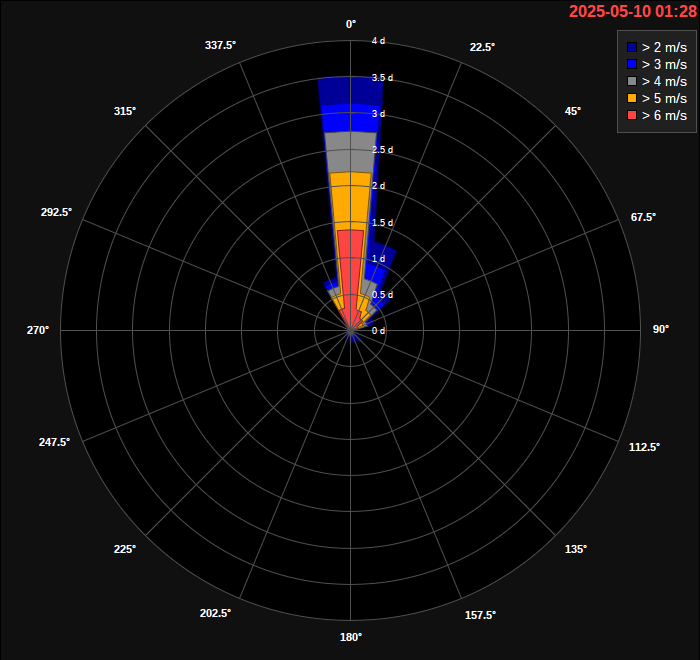The image size is (700, 660).
Task: Click the 202.5° direction label
Action: (x=215, y=613)
